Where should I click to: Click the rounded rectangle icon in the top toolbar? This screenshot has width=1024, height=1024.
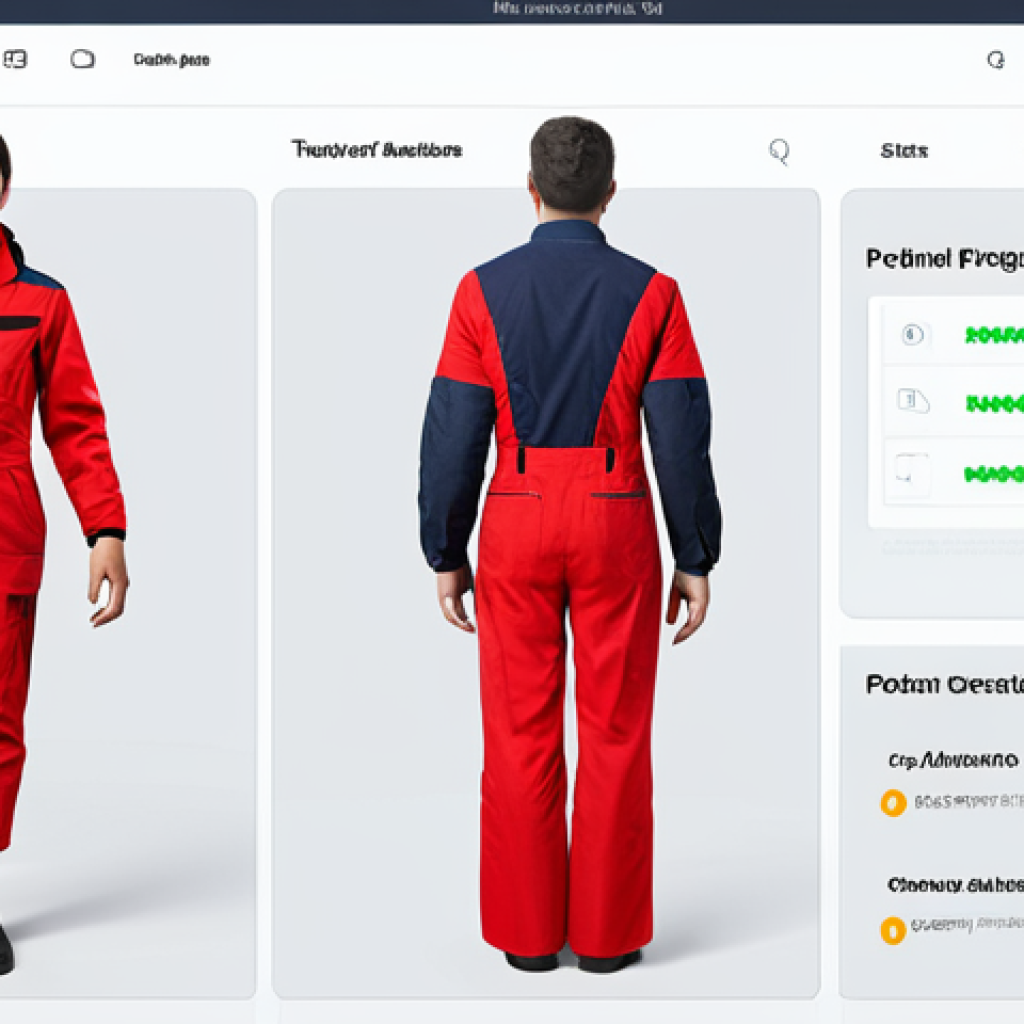[82, 59]
